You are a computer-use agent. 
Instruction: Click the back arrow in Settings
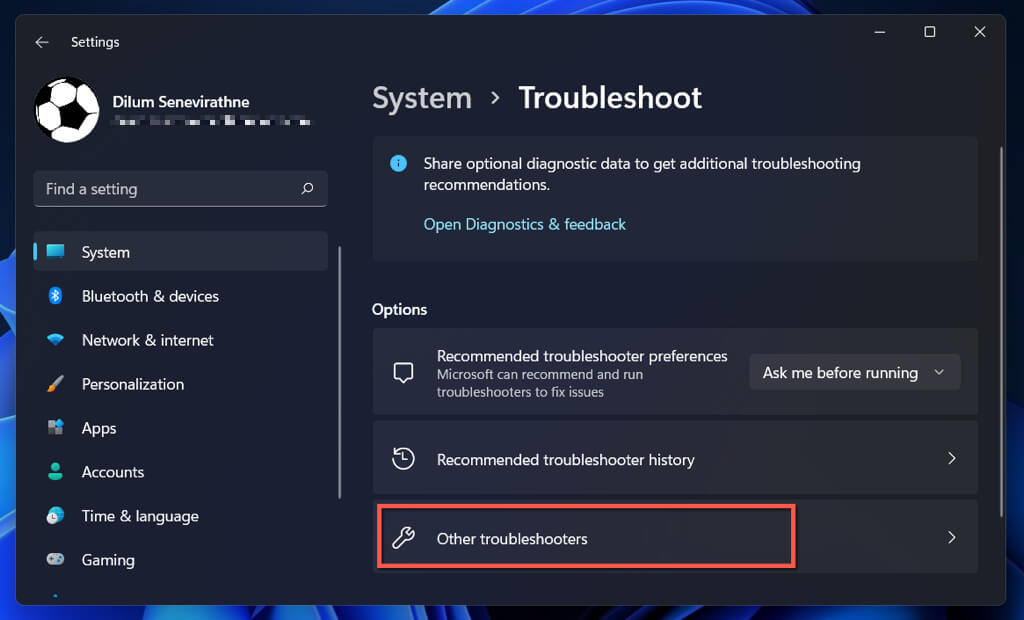(x=41, y=42)
